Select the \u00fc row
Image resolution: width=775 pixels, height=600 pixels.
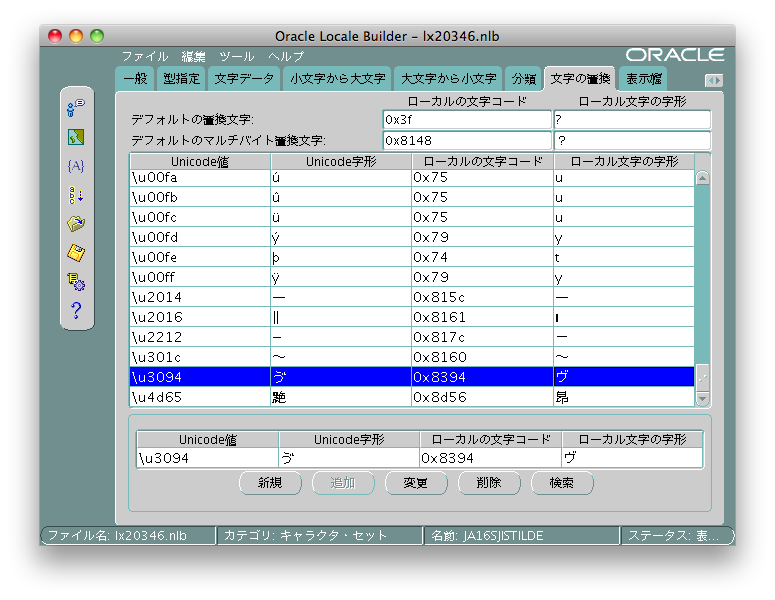pyautogui.click(x=412, y=217)
